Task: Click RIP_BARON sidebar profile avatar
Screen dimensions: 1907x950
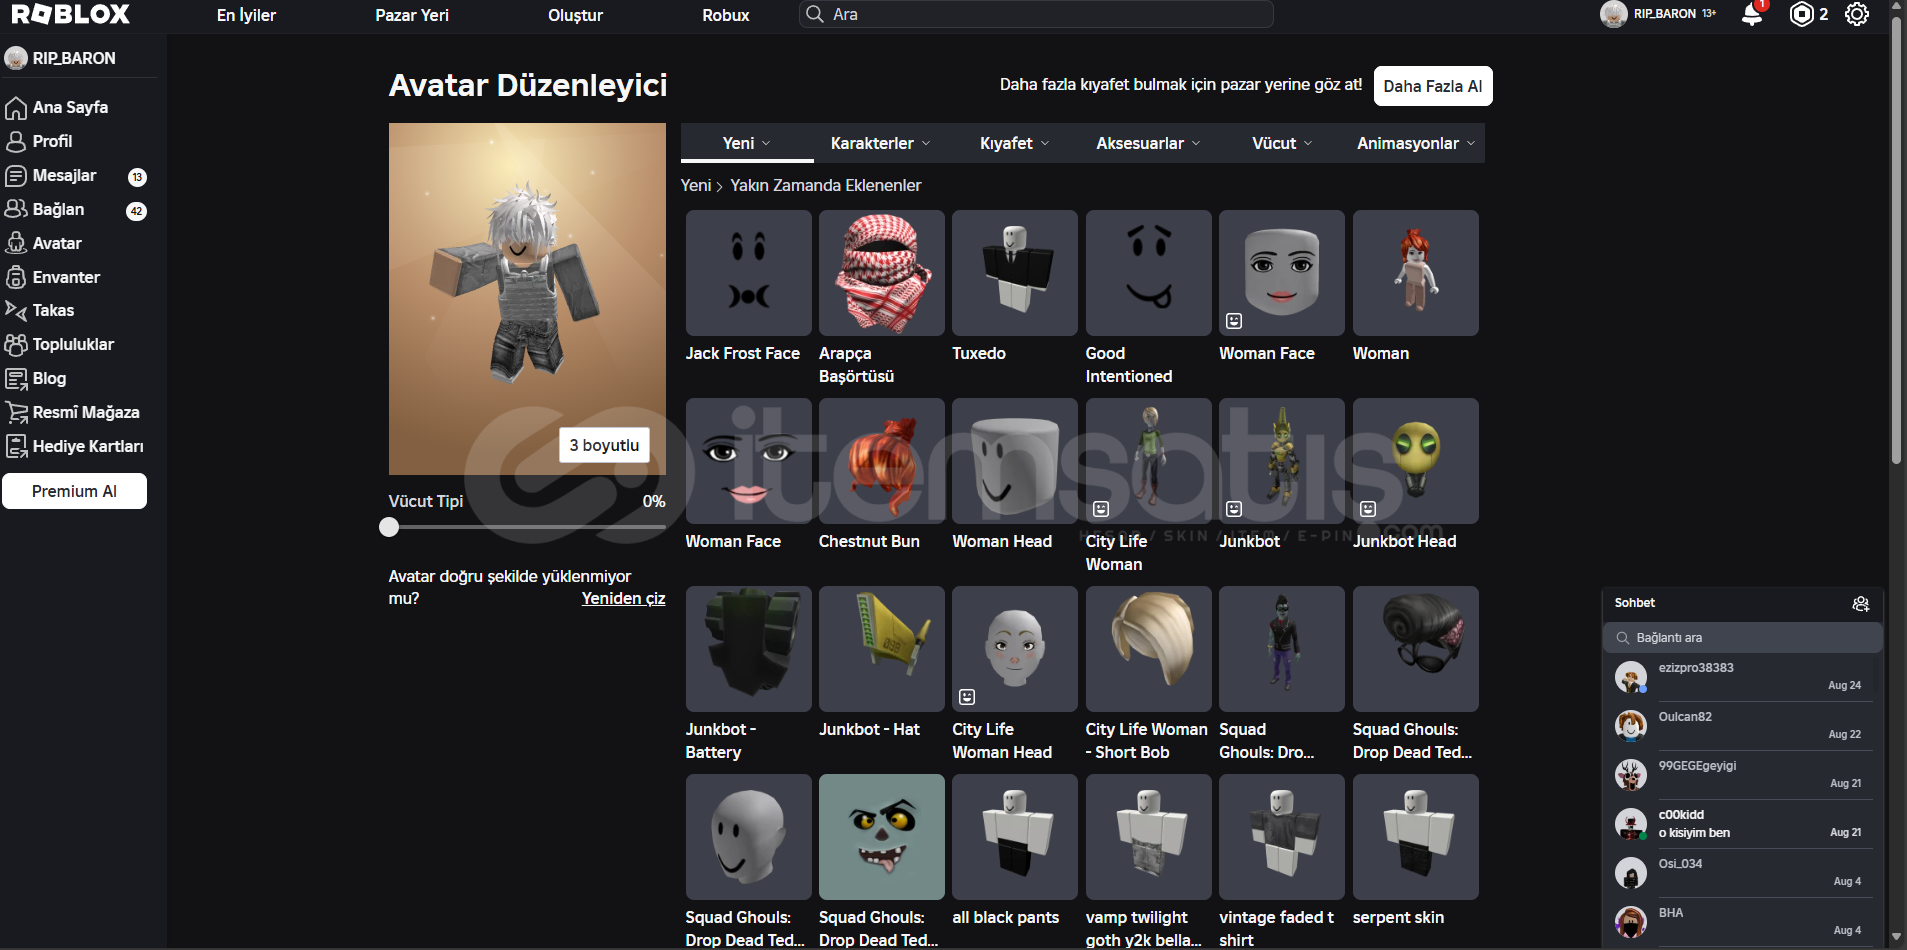Action: pos(16,58)
